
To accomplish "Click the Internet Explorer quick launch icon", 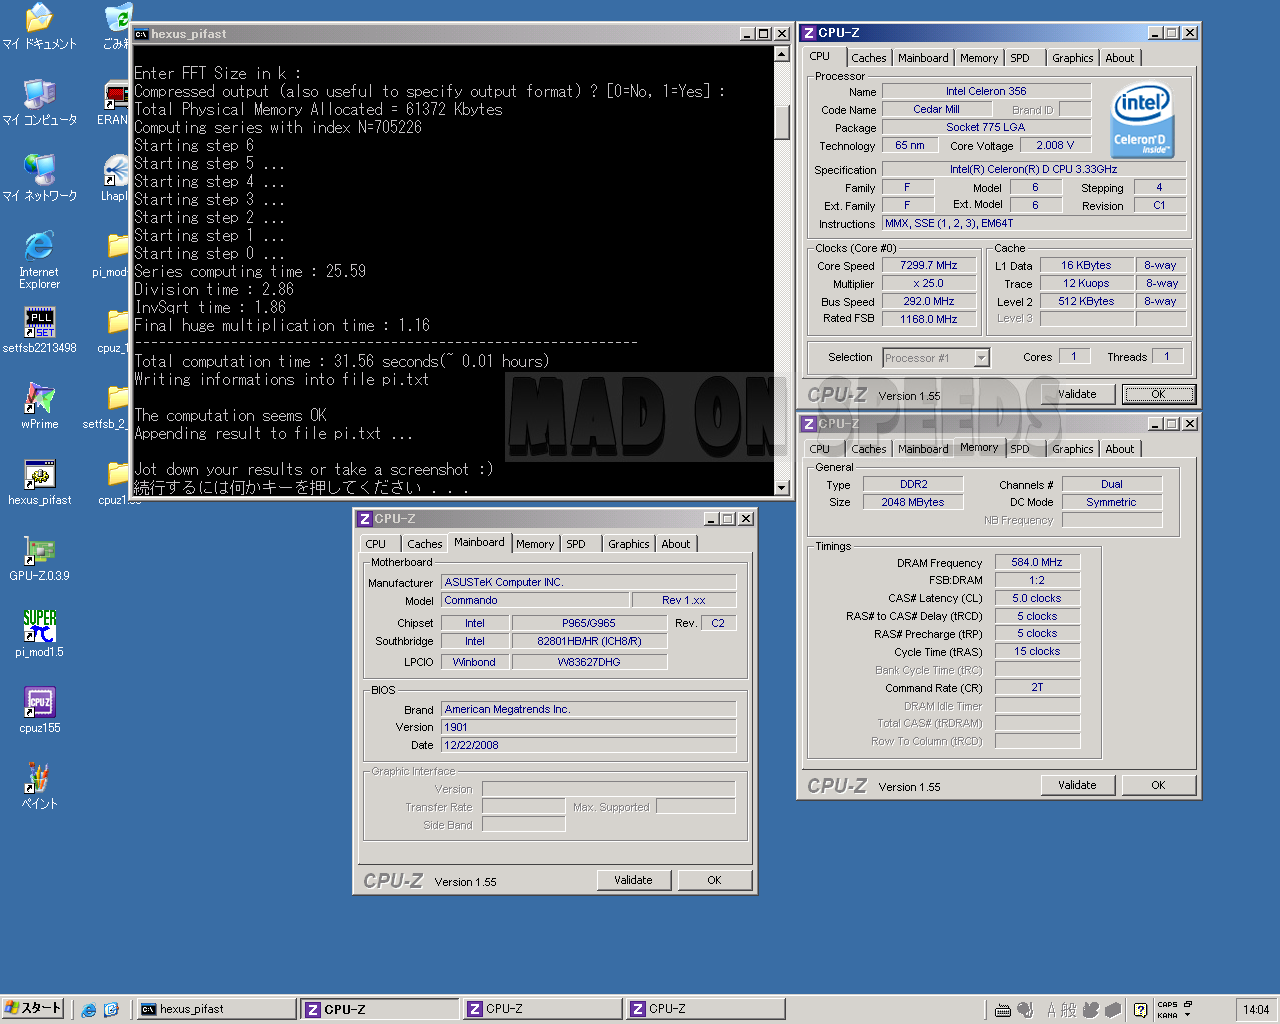I will point(89,1010).
